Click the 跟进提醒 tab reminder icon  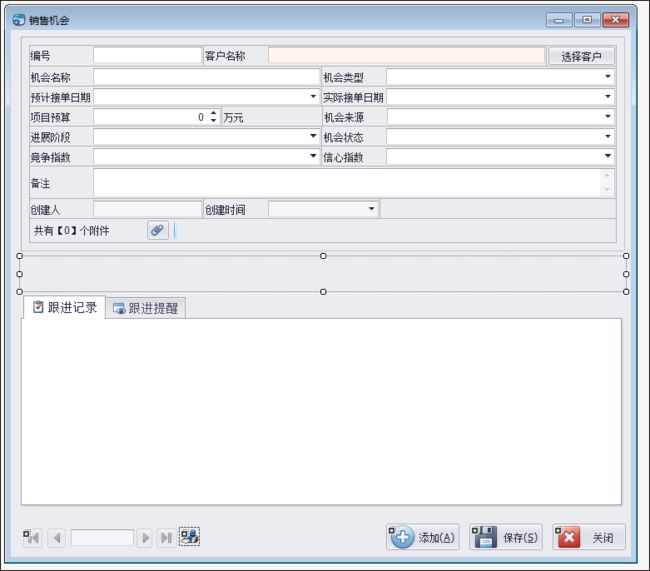pos(119,309)
